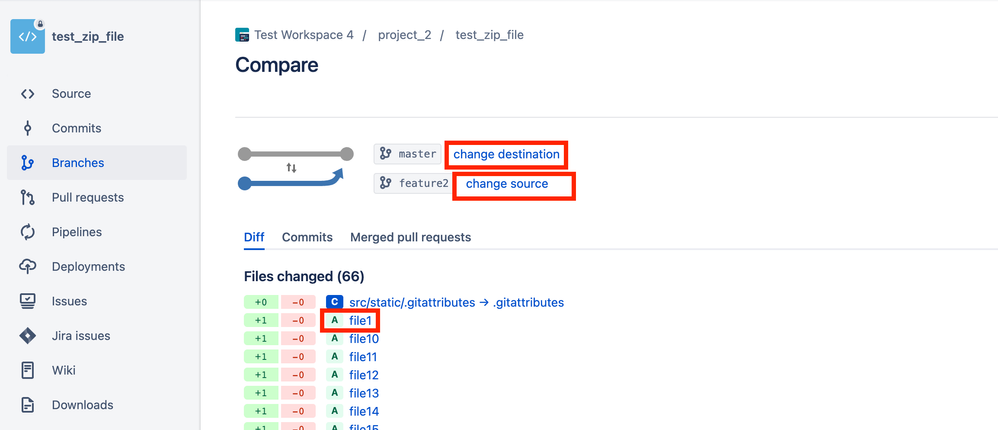The height and width of the screenshot is (430, 998).
Task: Click the Deployments cloud upload icon
Action: click(x=27, y=267)
